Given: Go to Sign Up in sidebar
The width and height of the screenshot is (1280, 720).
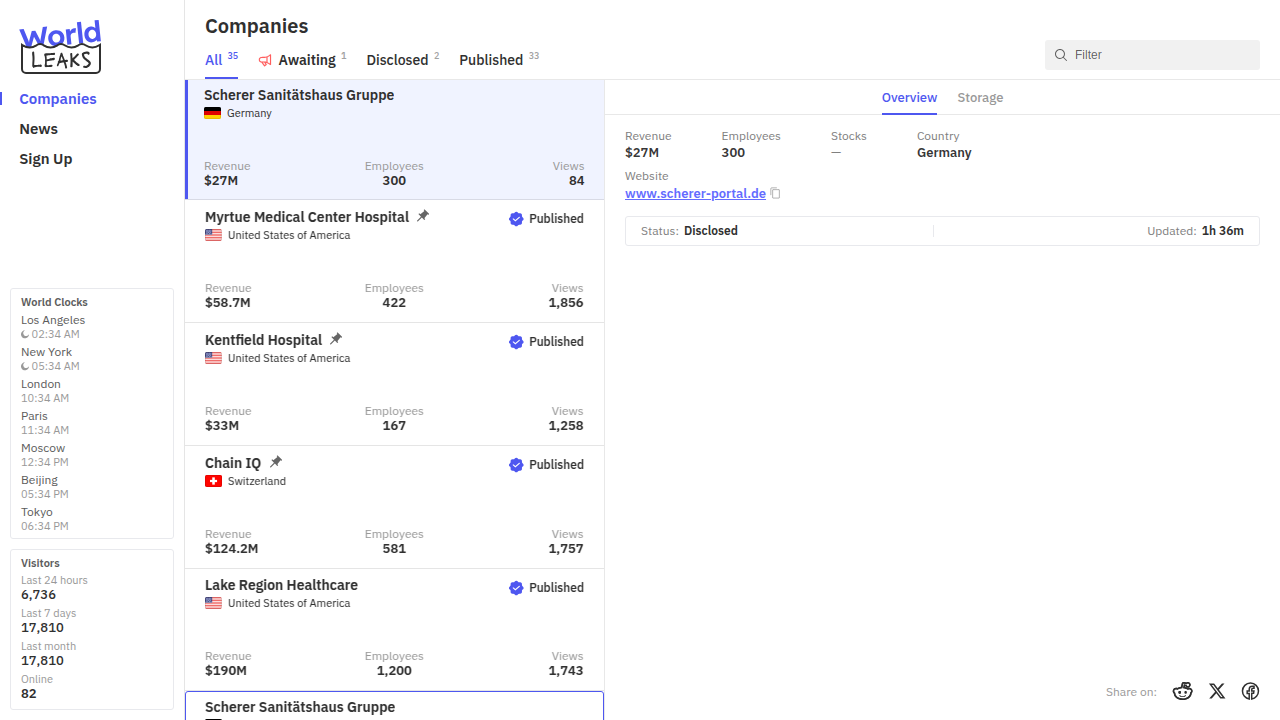Looking at the screenshot, I should (46, 159).
